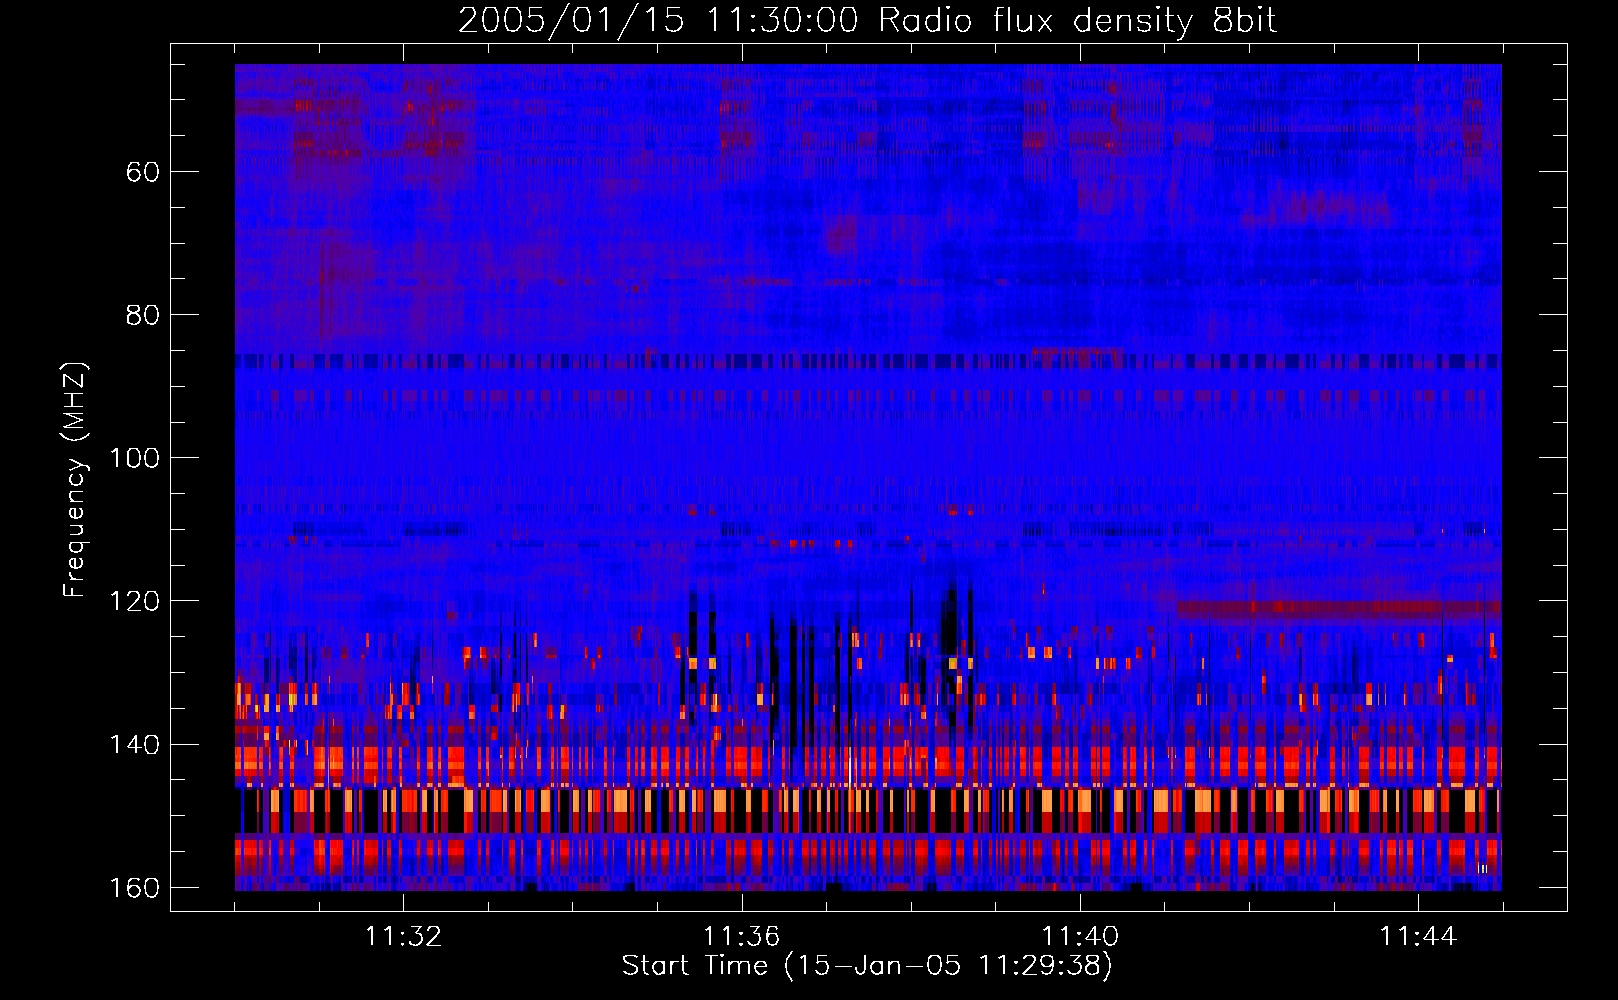Click the 120 frequency tick label
1618x1000 pixels.
point(134,601)
